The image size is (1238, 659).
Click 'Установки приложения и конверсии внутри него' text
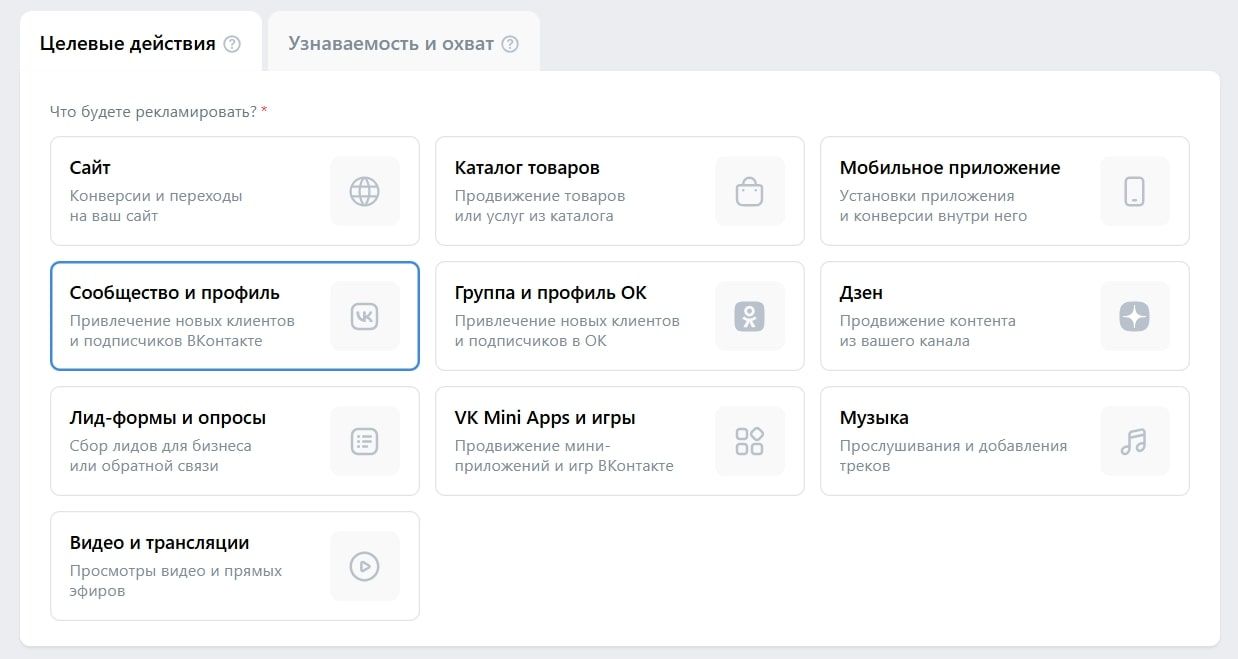[933, 206]
